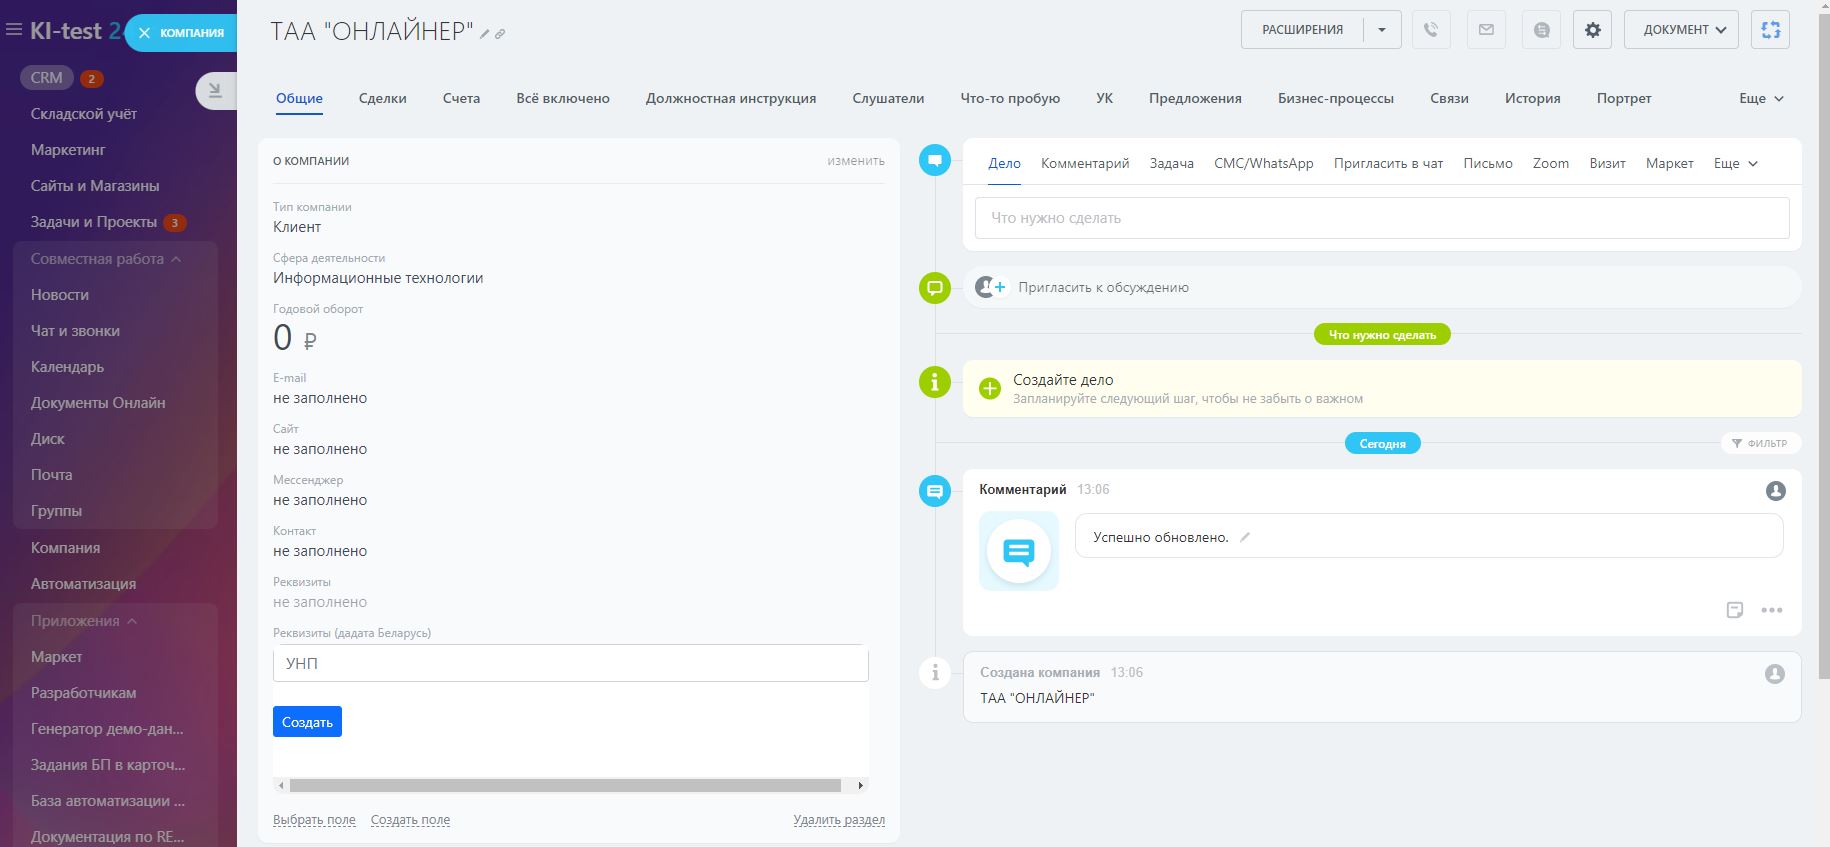Open the ДОКУМЕНТ dropdown

click(1681, 30)
